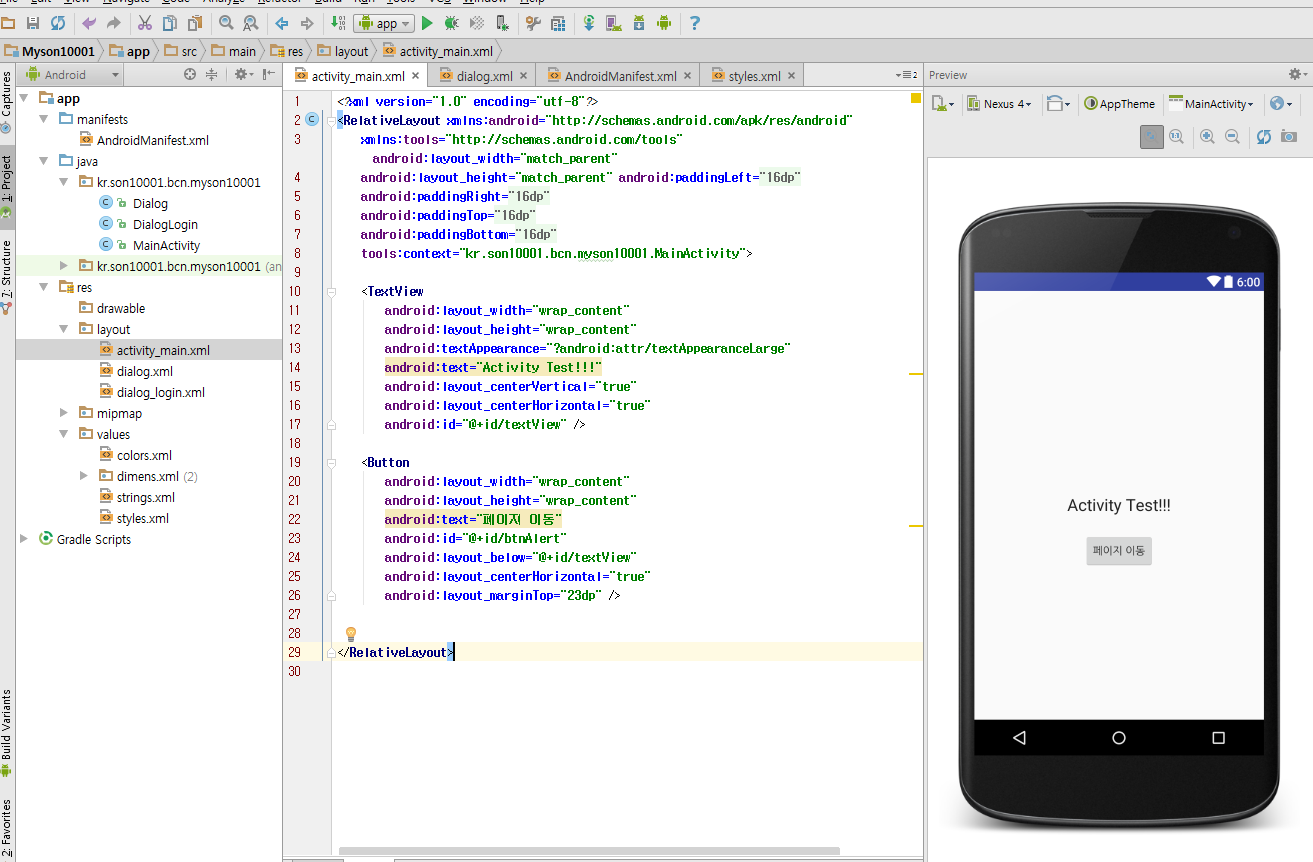Close the activity_main.xml tab

click(x=417, y=75)
